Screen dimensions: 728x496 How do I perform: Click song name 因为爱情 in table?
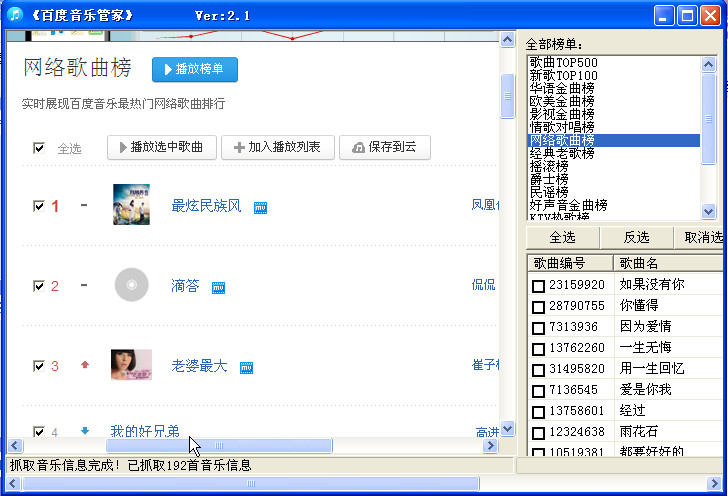pos(645,326)
